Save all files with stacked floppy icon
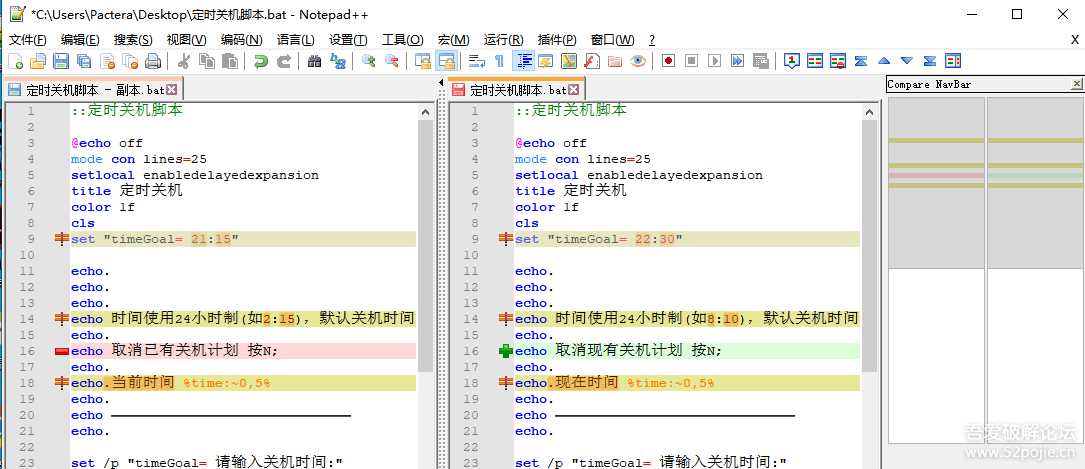Screen dimensions: 1085x469 tap(84, 61)
